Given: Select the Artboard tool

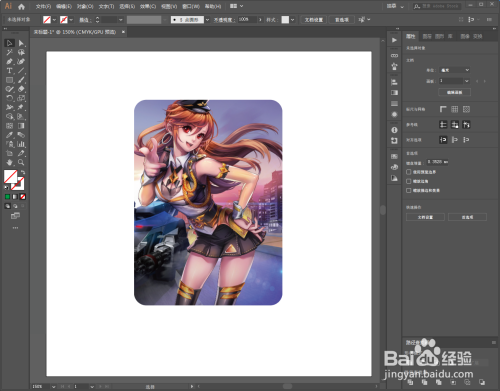Looking at the screenshot, I should tap(9, 153).
